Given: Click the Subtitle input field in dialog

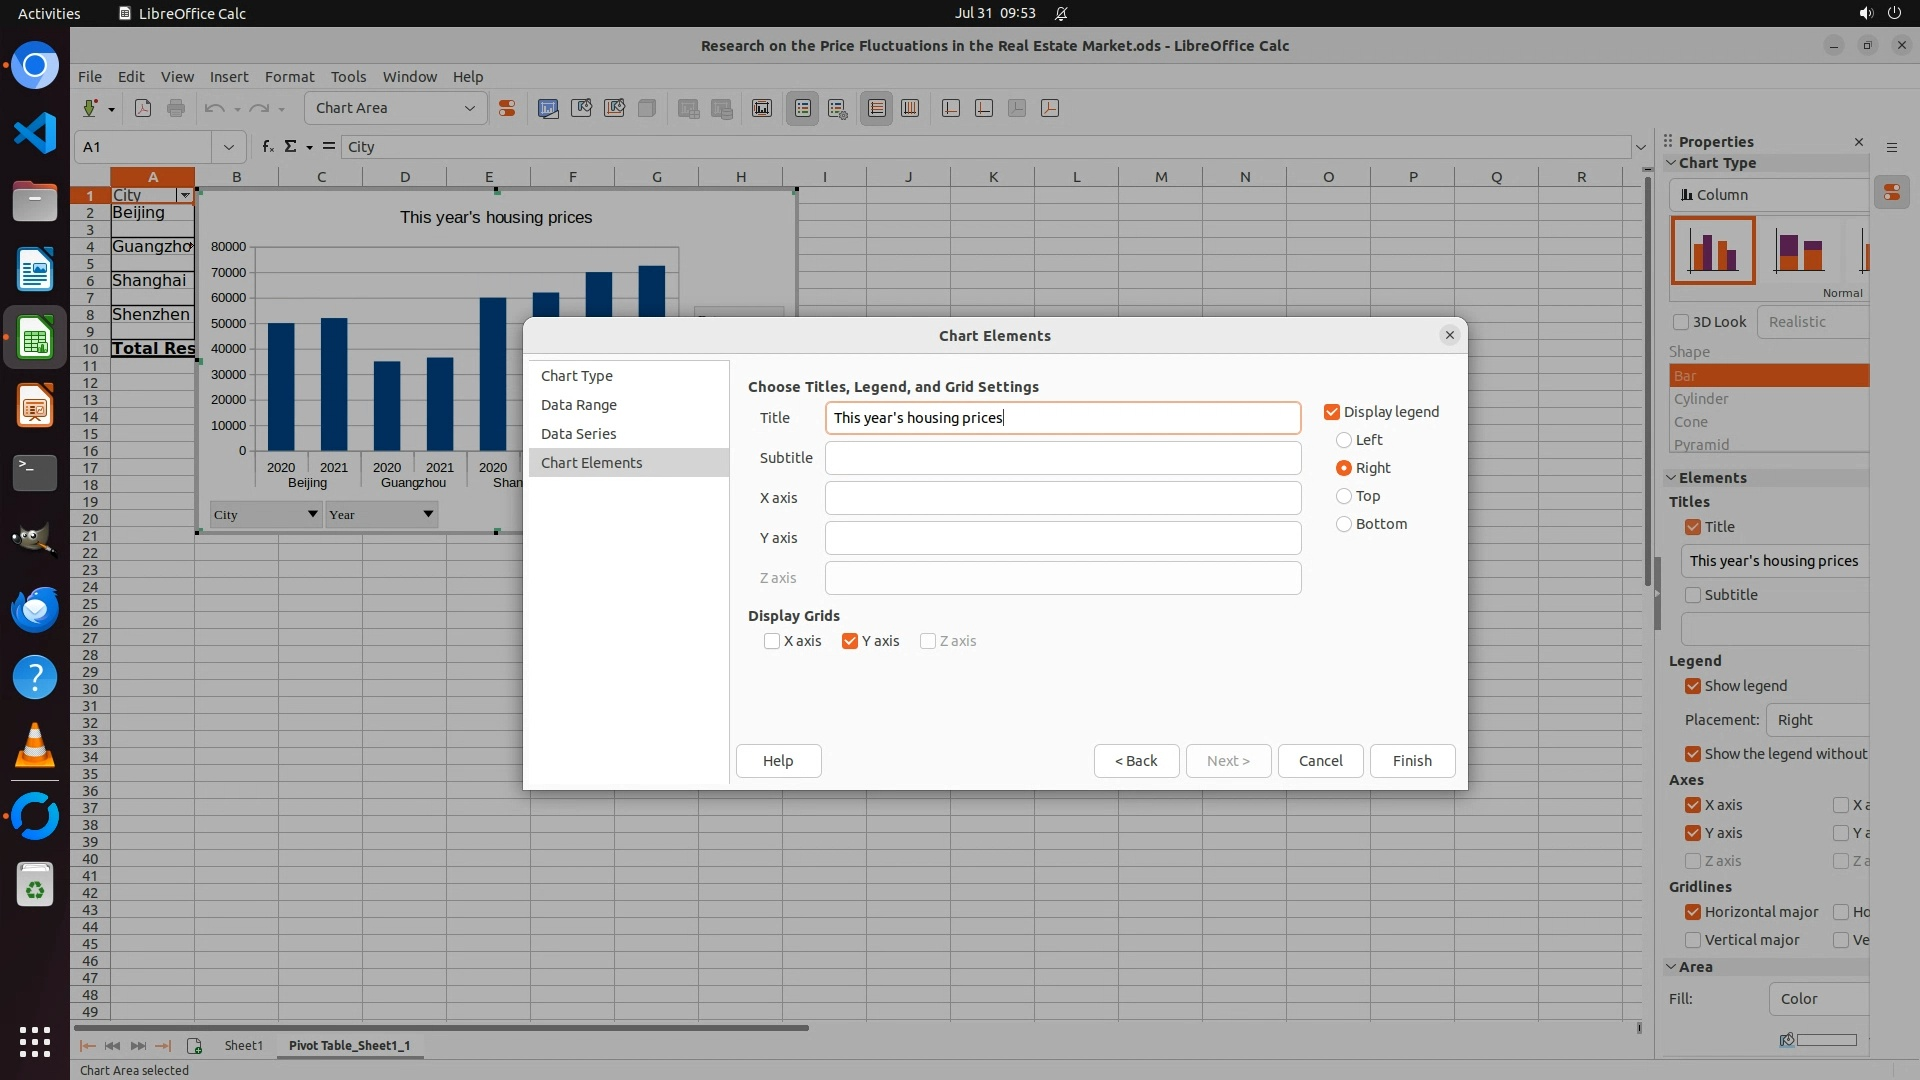Looking at the screenshot, I should tap(1062, 458).
